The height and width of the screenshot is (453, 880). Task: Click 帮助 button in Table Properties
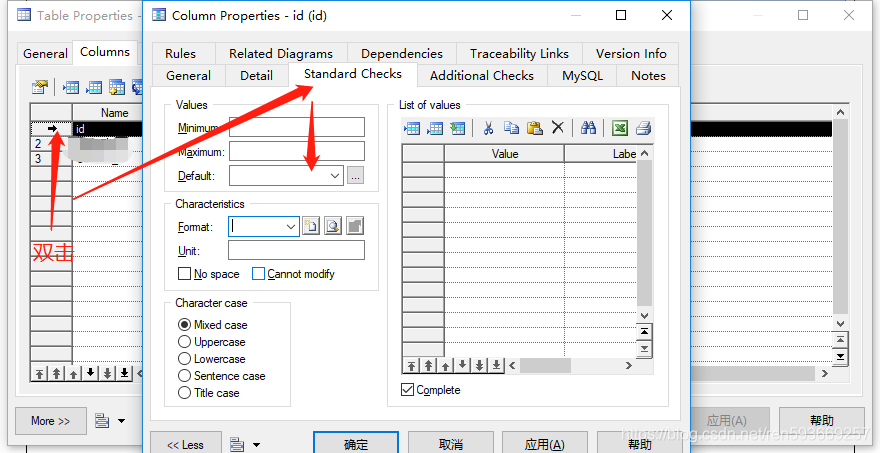pos(822,420)
